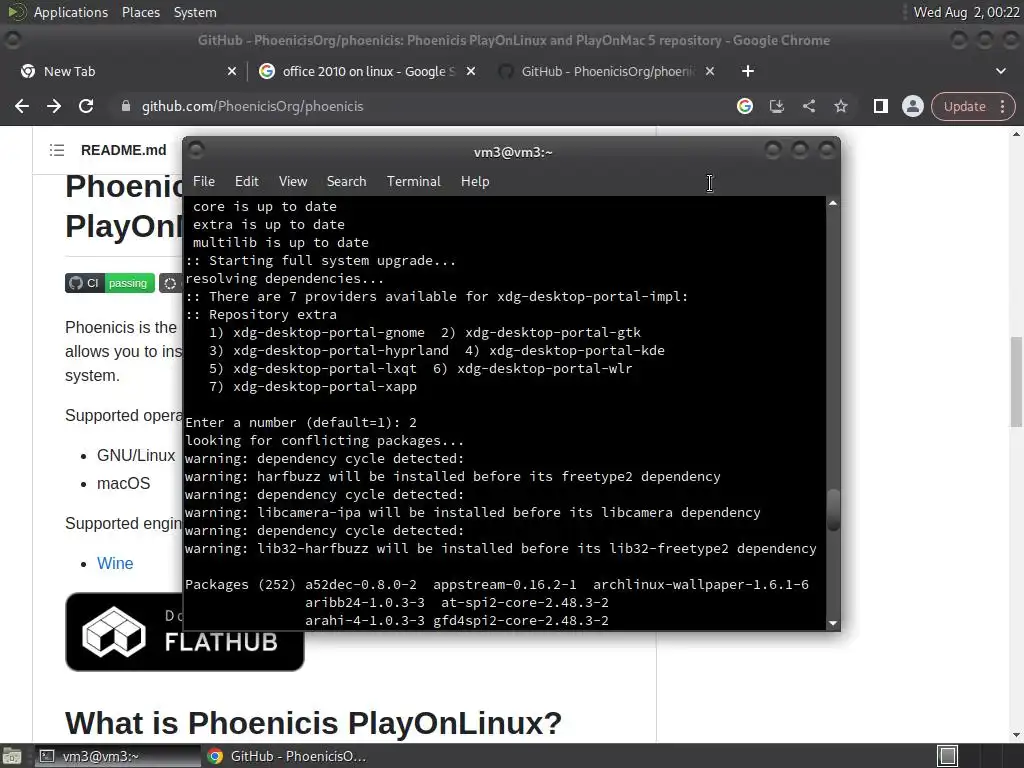Click the Google icon in address bar
Image resolution: width=1024 pixels, height=768 pixels.
(x=744, y=106)
